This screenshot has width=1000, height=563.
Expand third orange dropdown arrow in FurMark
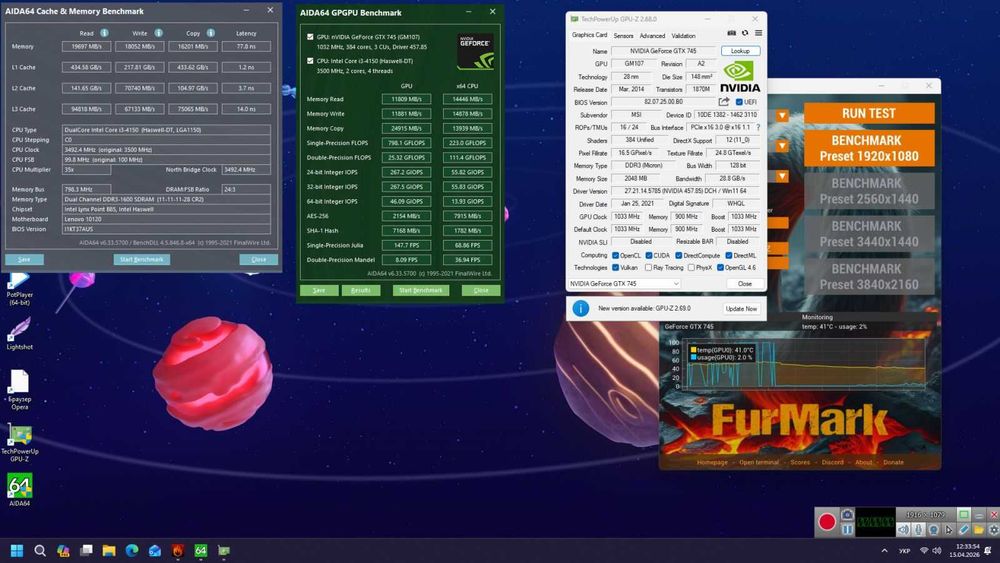782,176
